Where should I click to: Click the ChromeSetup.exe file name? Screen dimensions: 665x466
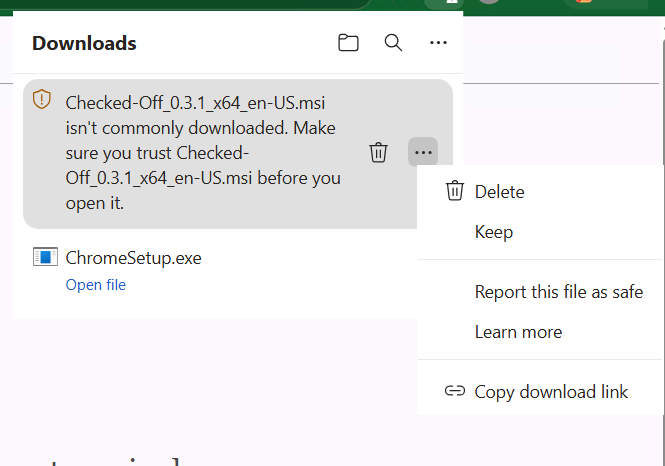tap(134, 258)
